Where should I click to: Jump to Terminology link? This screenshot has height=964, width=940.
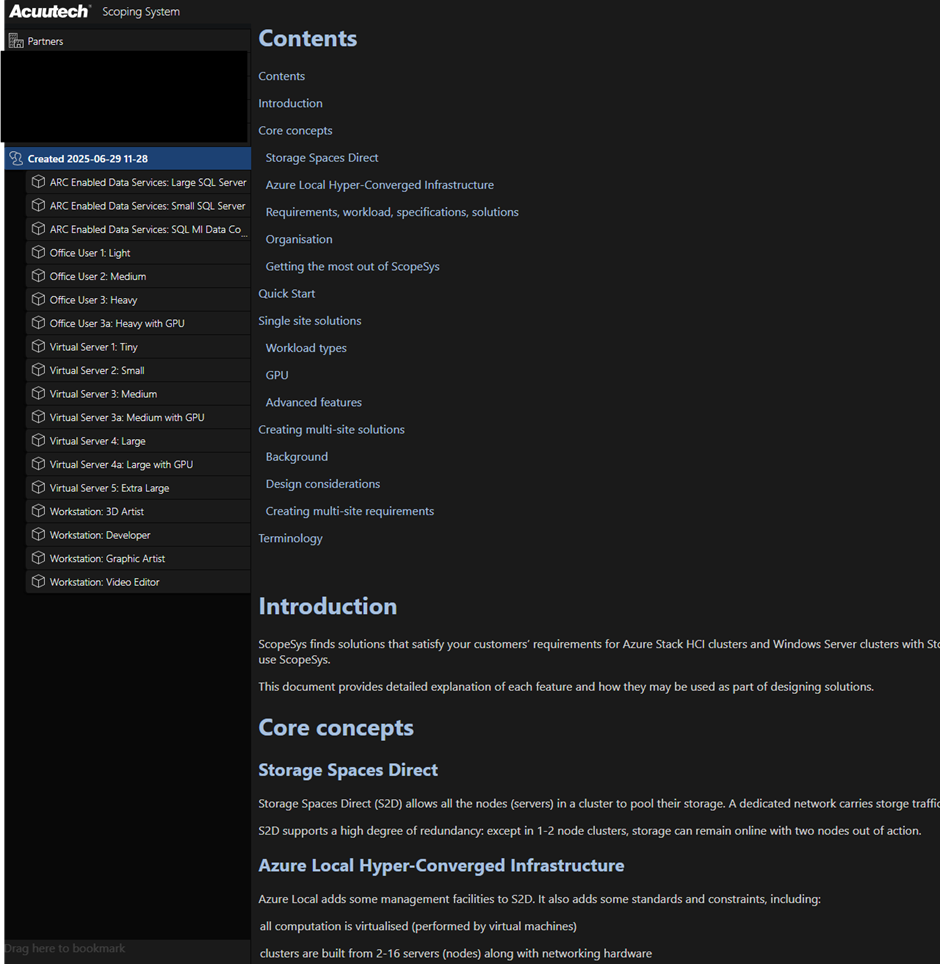tap(290, 538)
